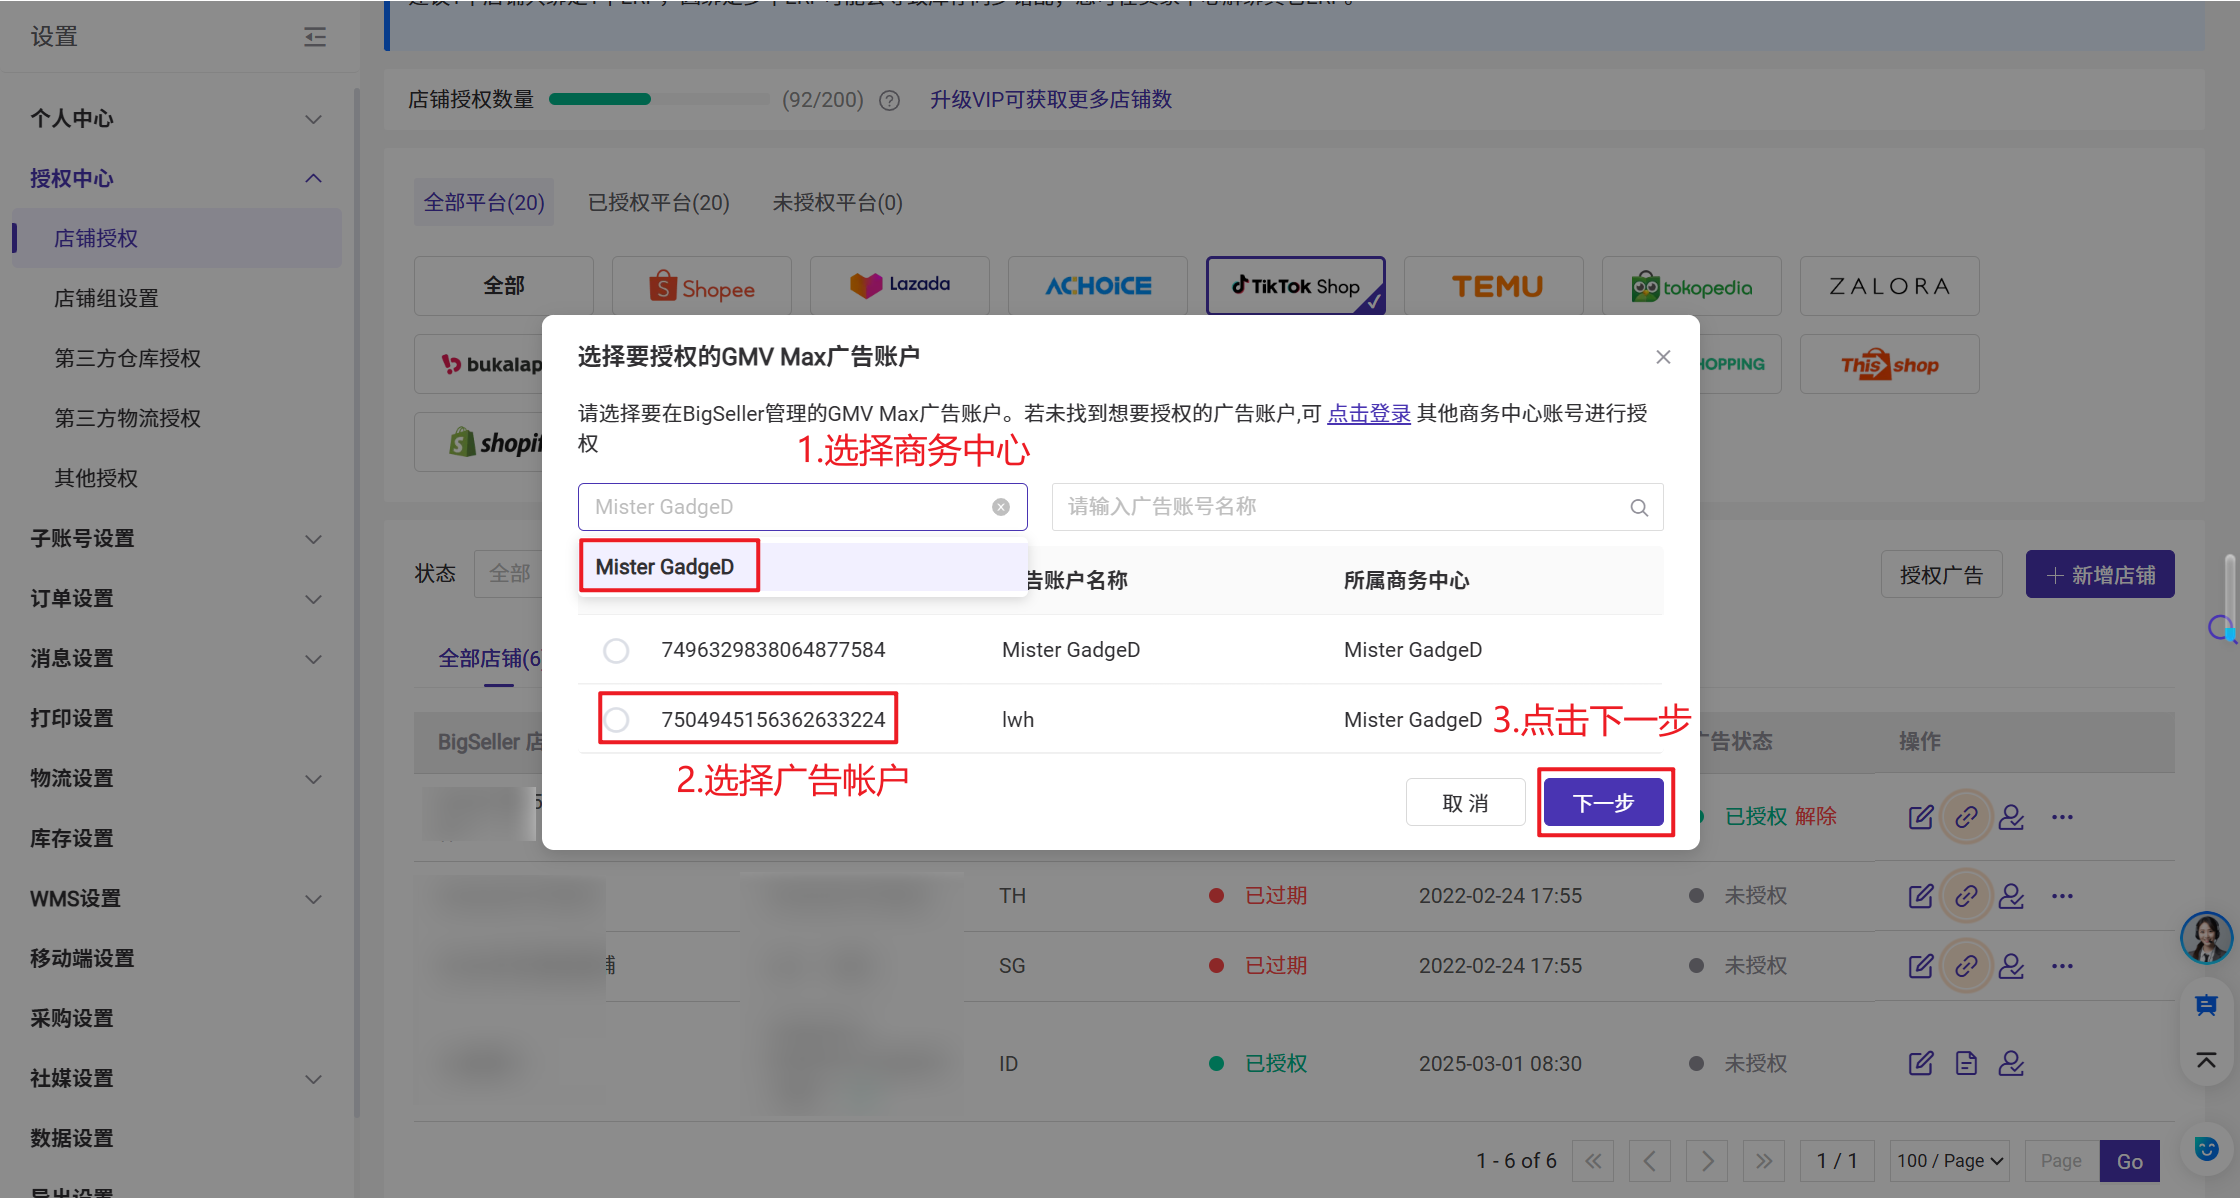2240x1198 pixels.
Task: Switch to the 全部平台(20) tab
Action: coord(484,203)
